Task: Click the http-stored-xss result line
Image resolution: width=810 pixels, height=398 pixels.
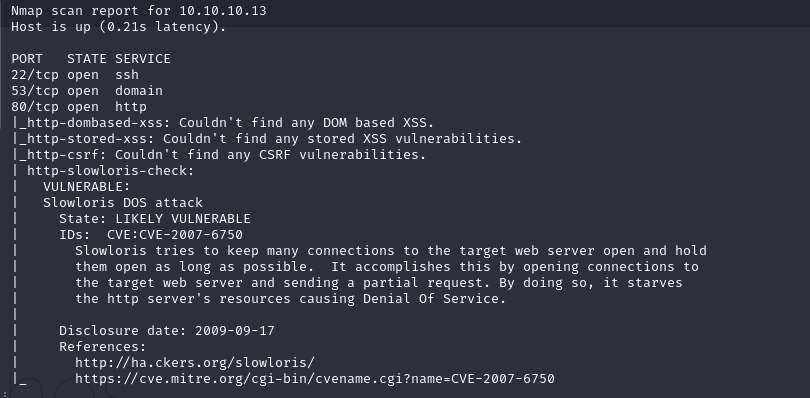Action: (270, 139)
